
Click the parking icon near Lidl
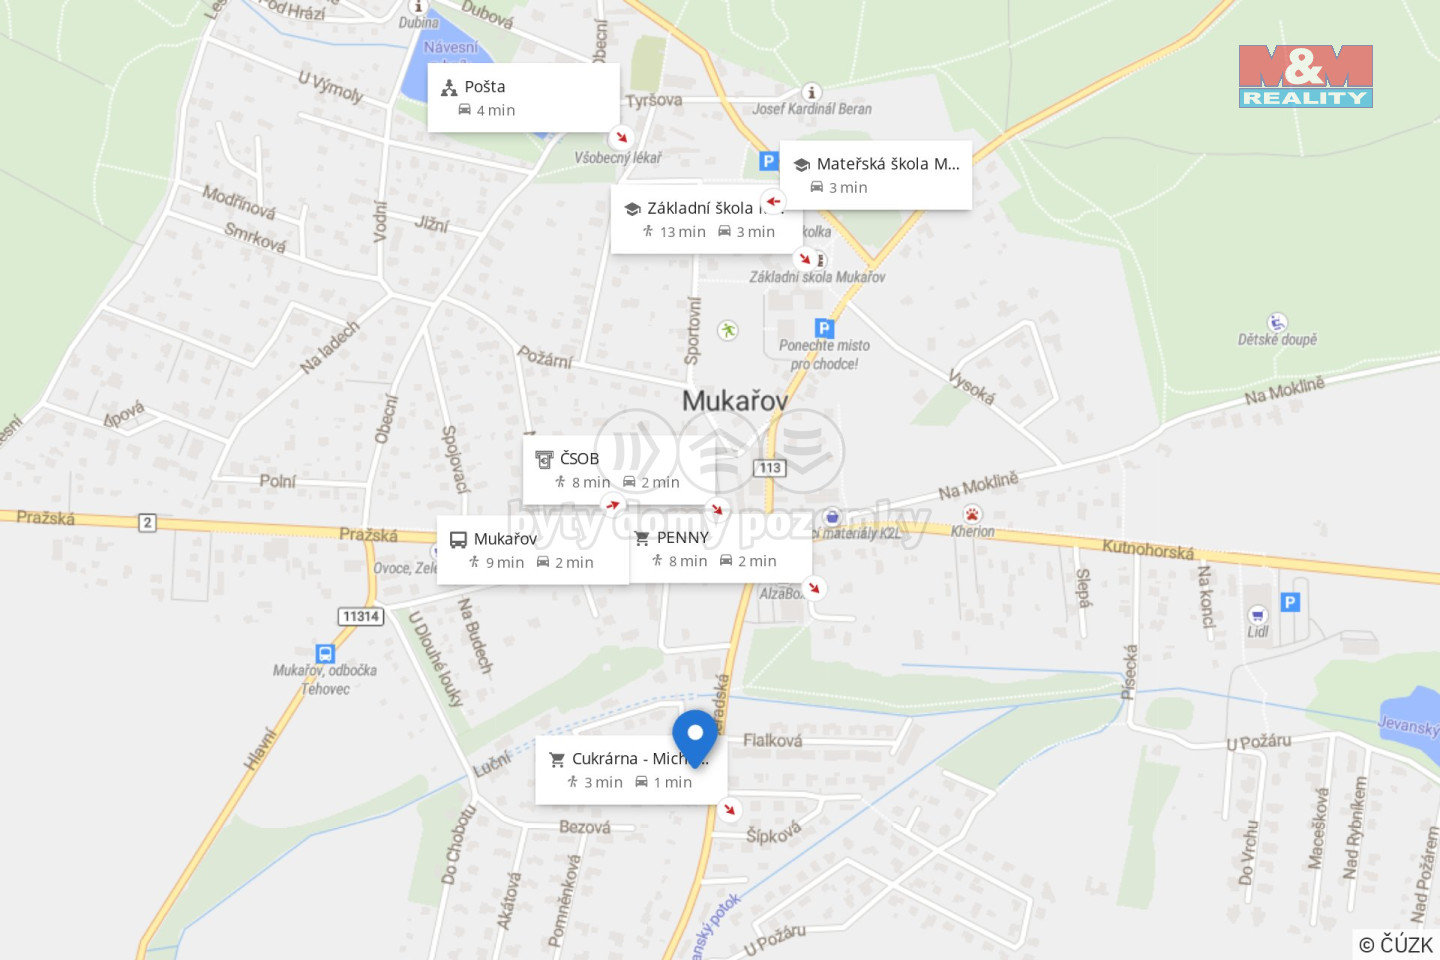tap(1290, 602)
